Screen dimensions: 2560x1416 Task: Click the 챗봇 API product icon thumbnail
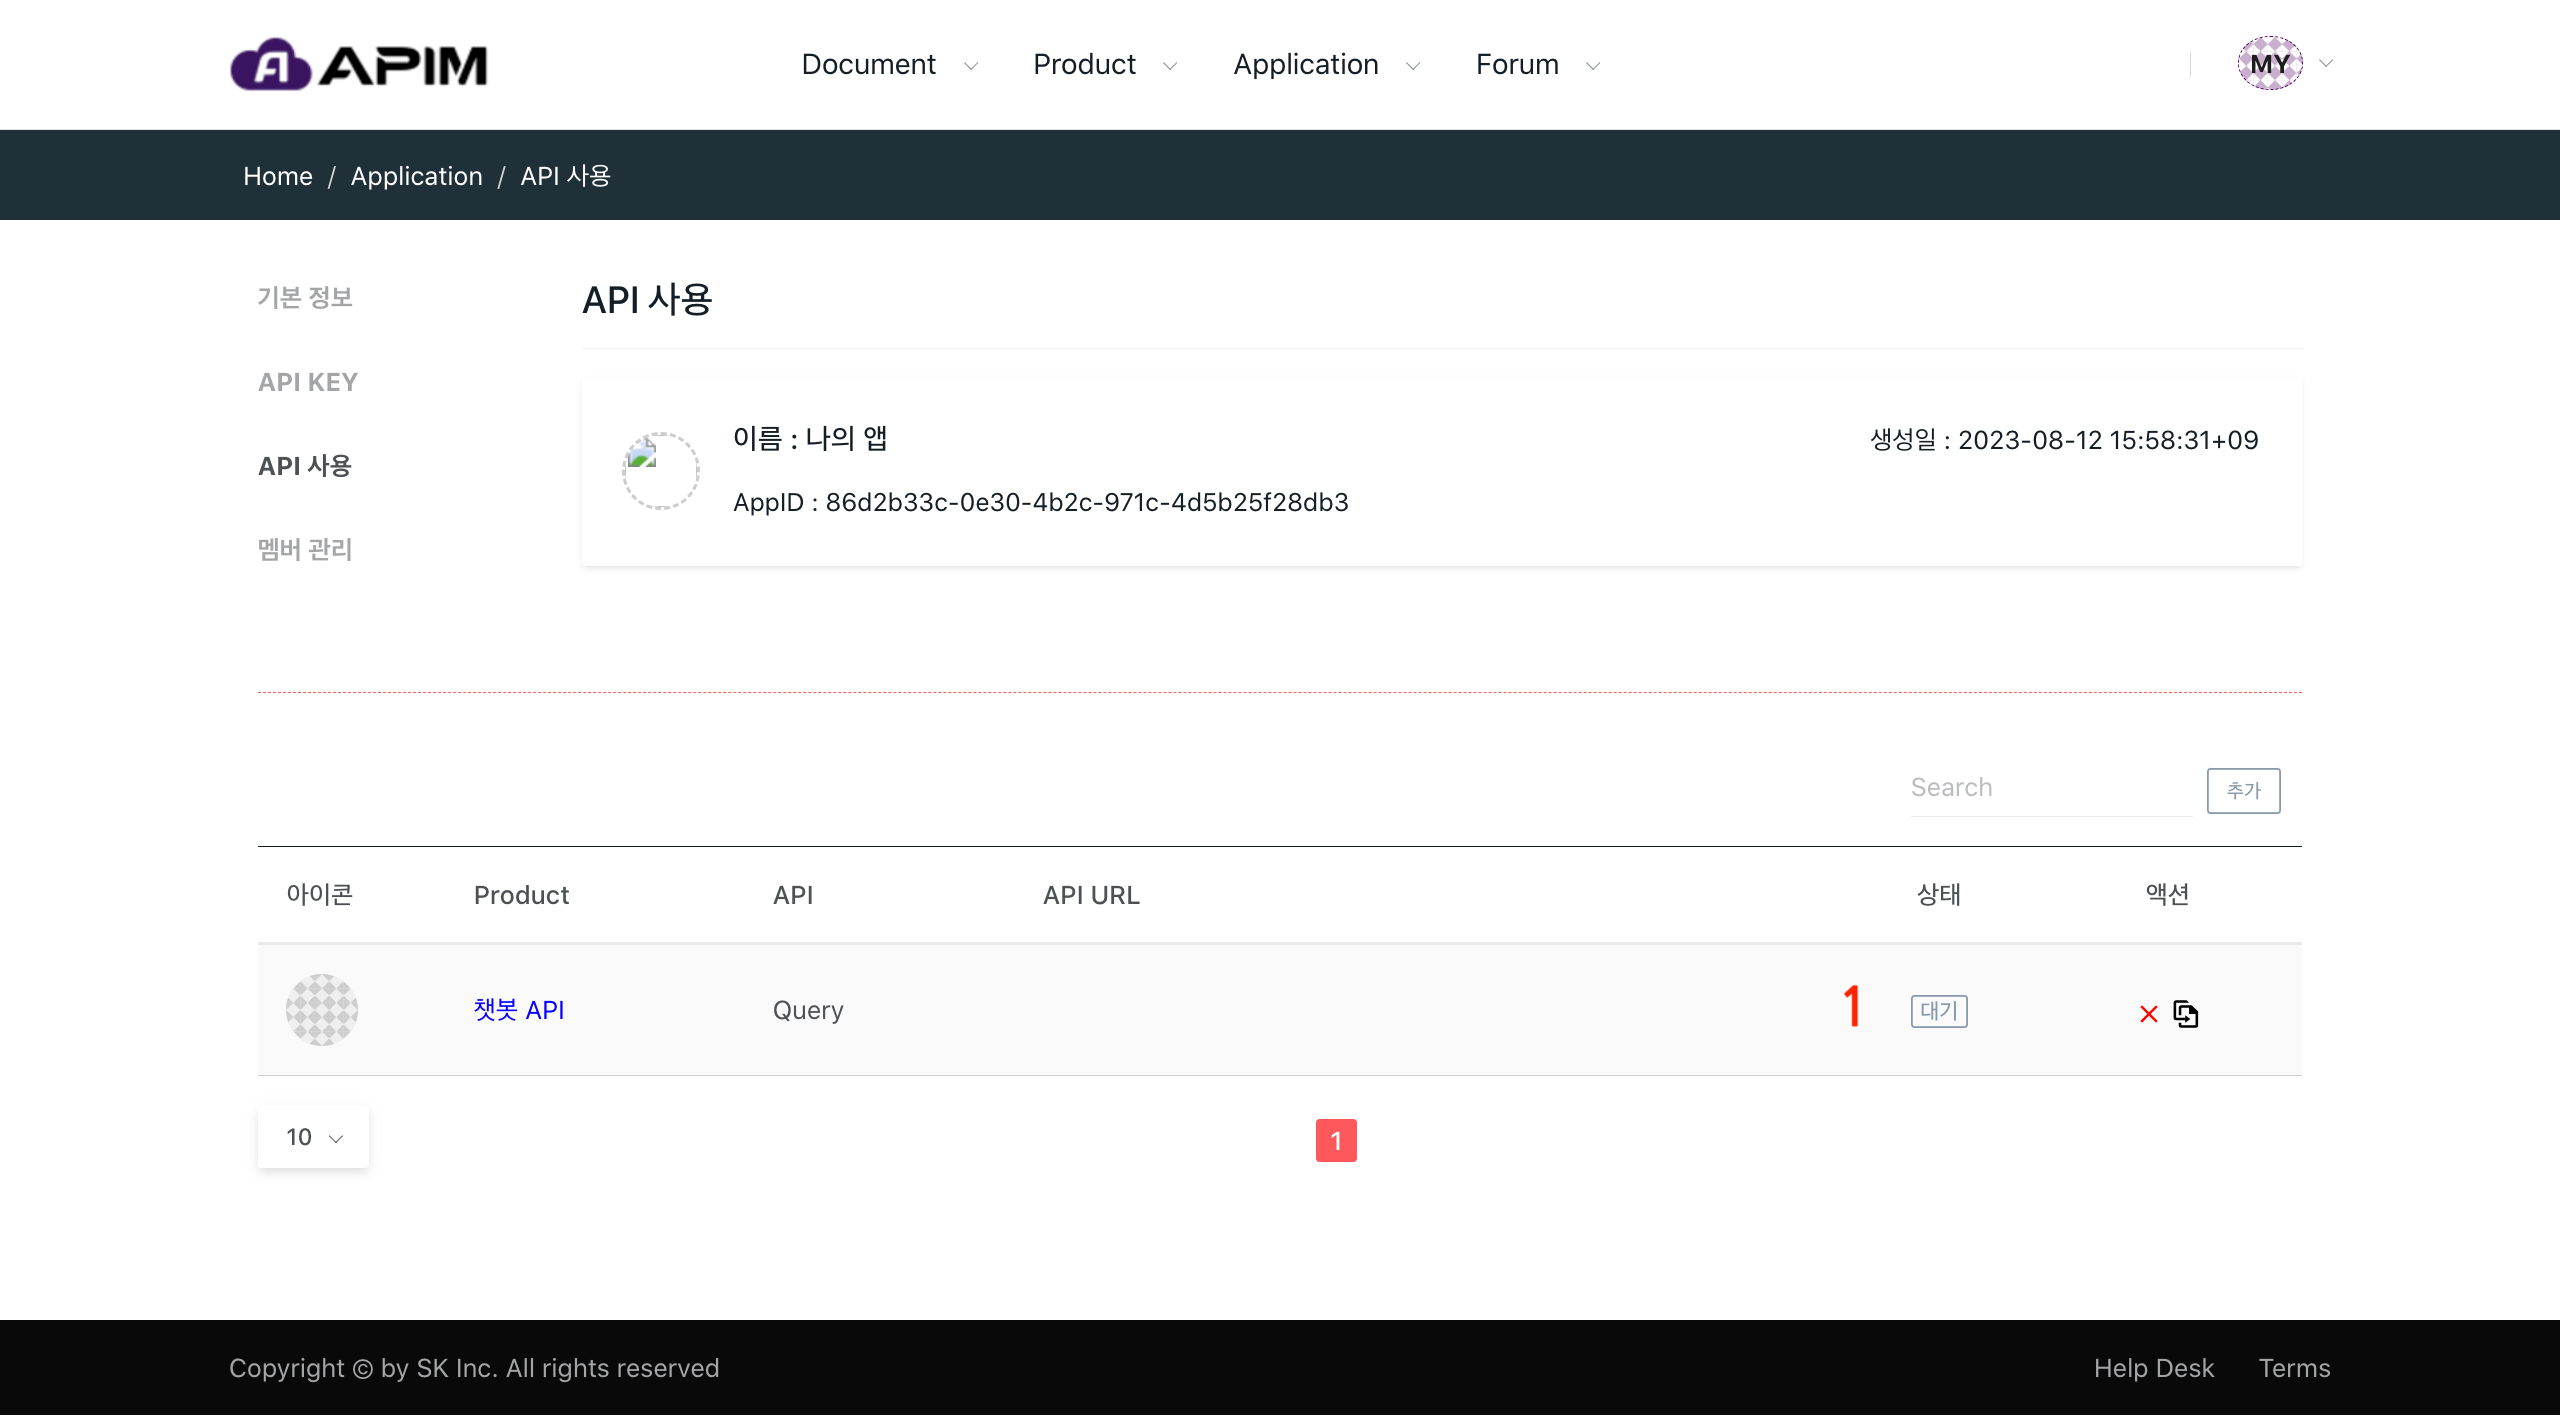point(321,1010)
